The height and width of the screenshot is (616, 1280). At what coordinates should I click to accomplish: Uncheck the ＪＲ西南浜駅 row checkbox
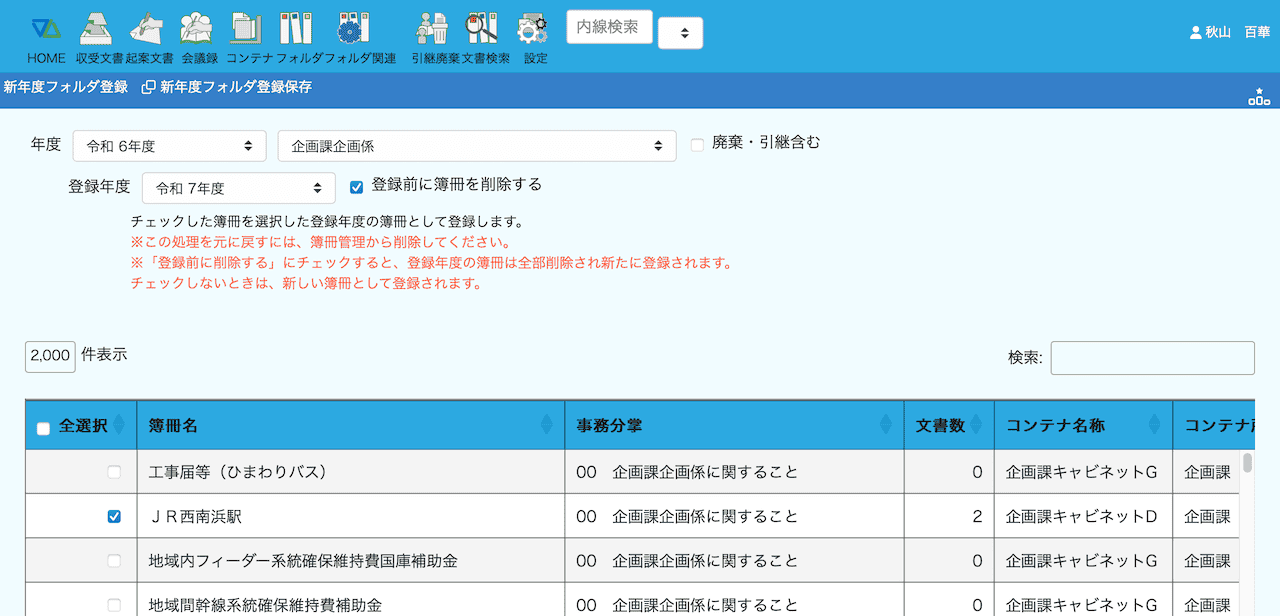114,517
